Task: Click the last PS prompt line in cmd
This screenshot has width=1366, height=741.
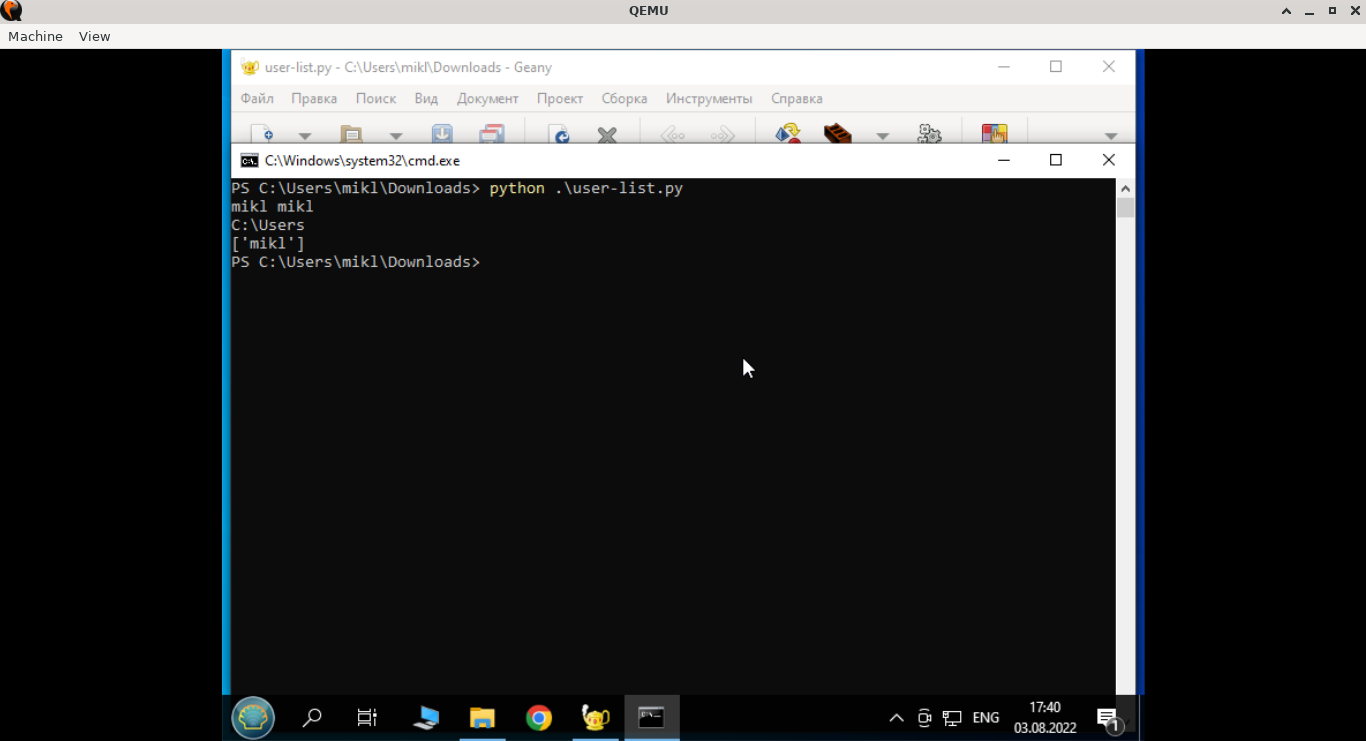Action: click(x=356, y=262)
